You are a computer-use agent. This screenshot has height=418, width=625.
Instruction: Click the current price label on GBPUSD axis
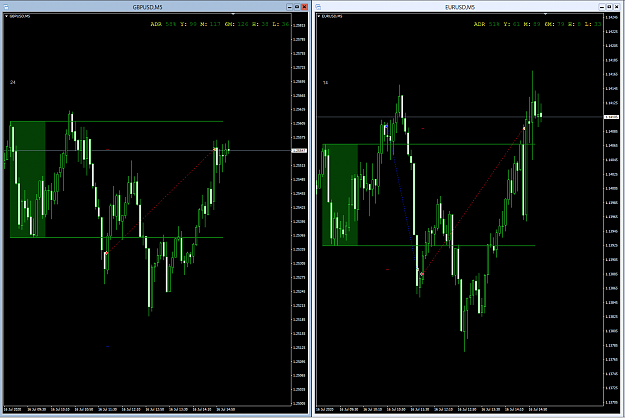coord(299,150)
